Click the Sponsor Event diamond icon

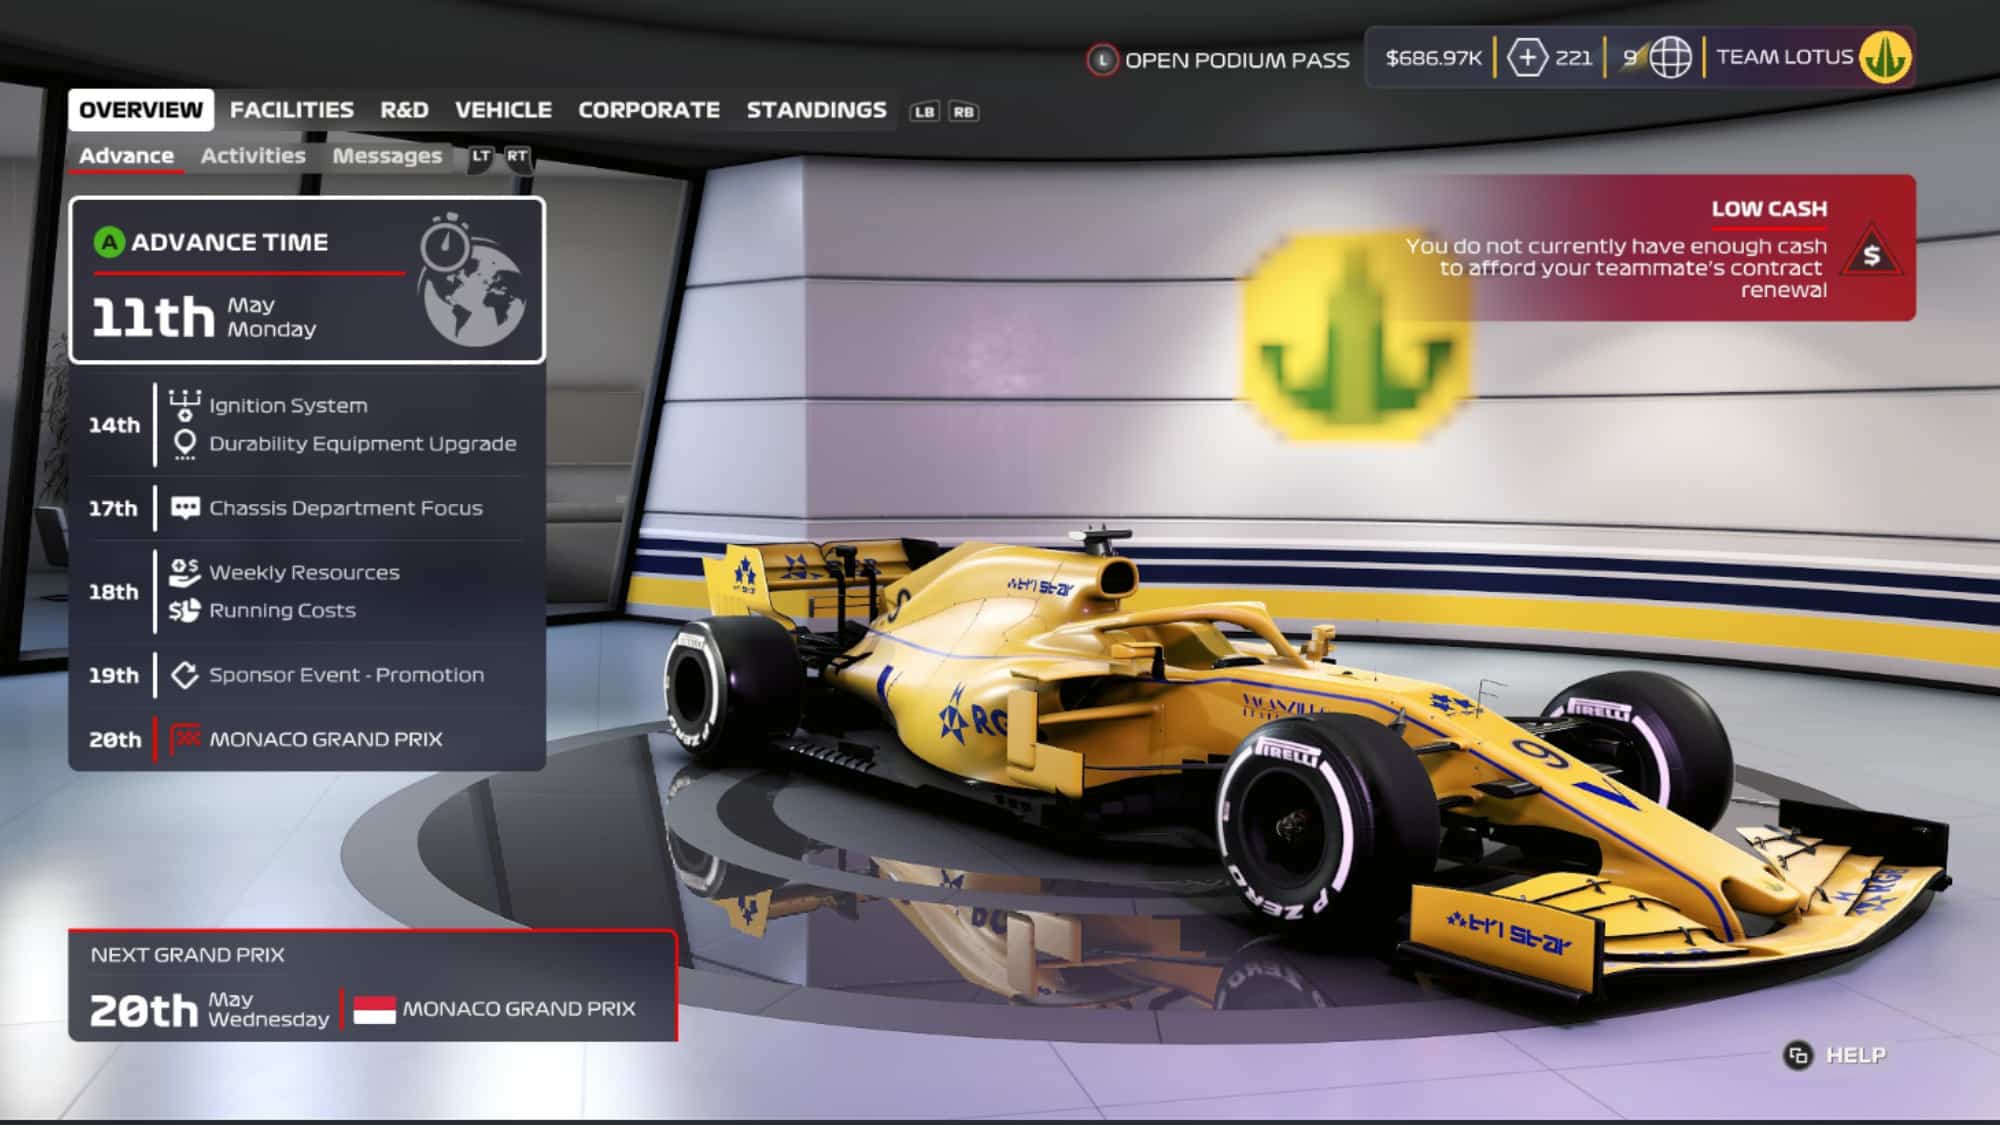pyautogui.click(x=185, y=675)
